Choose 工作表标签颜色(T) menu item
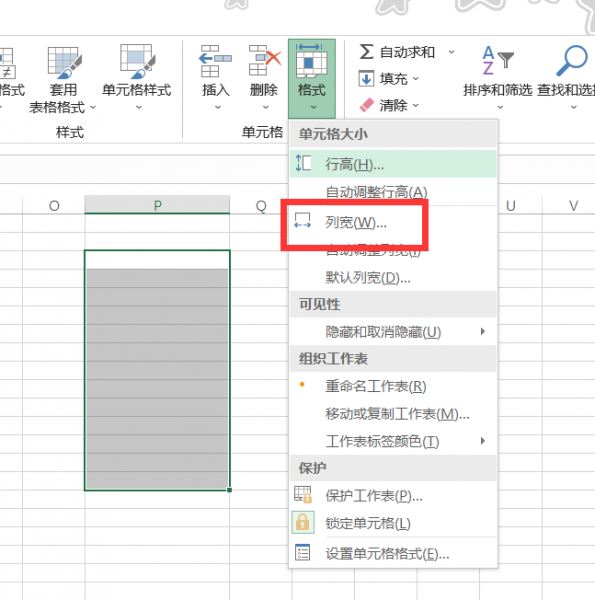595x600 pixels. pyautogui.click(x=393, y=441)
